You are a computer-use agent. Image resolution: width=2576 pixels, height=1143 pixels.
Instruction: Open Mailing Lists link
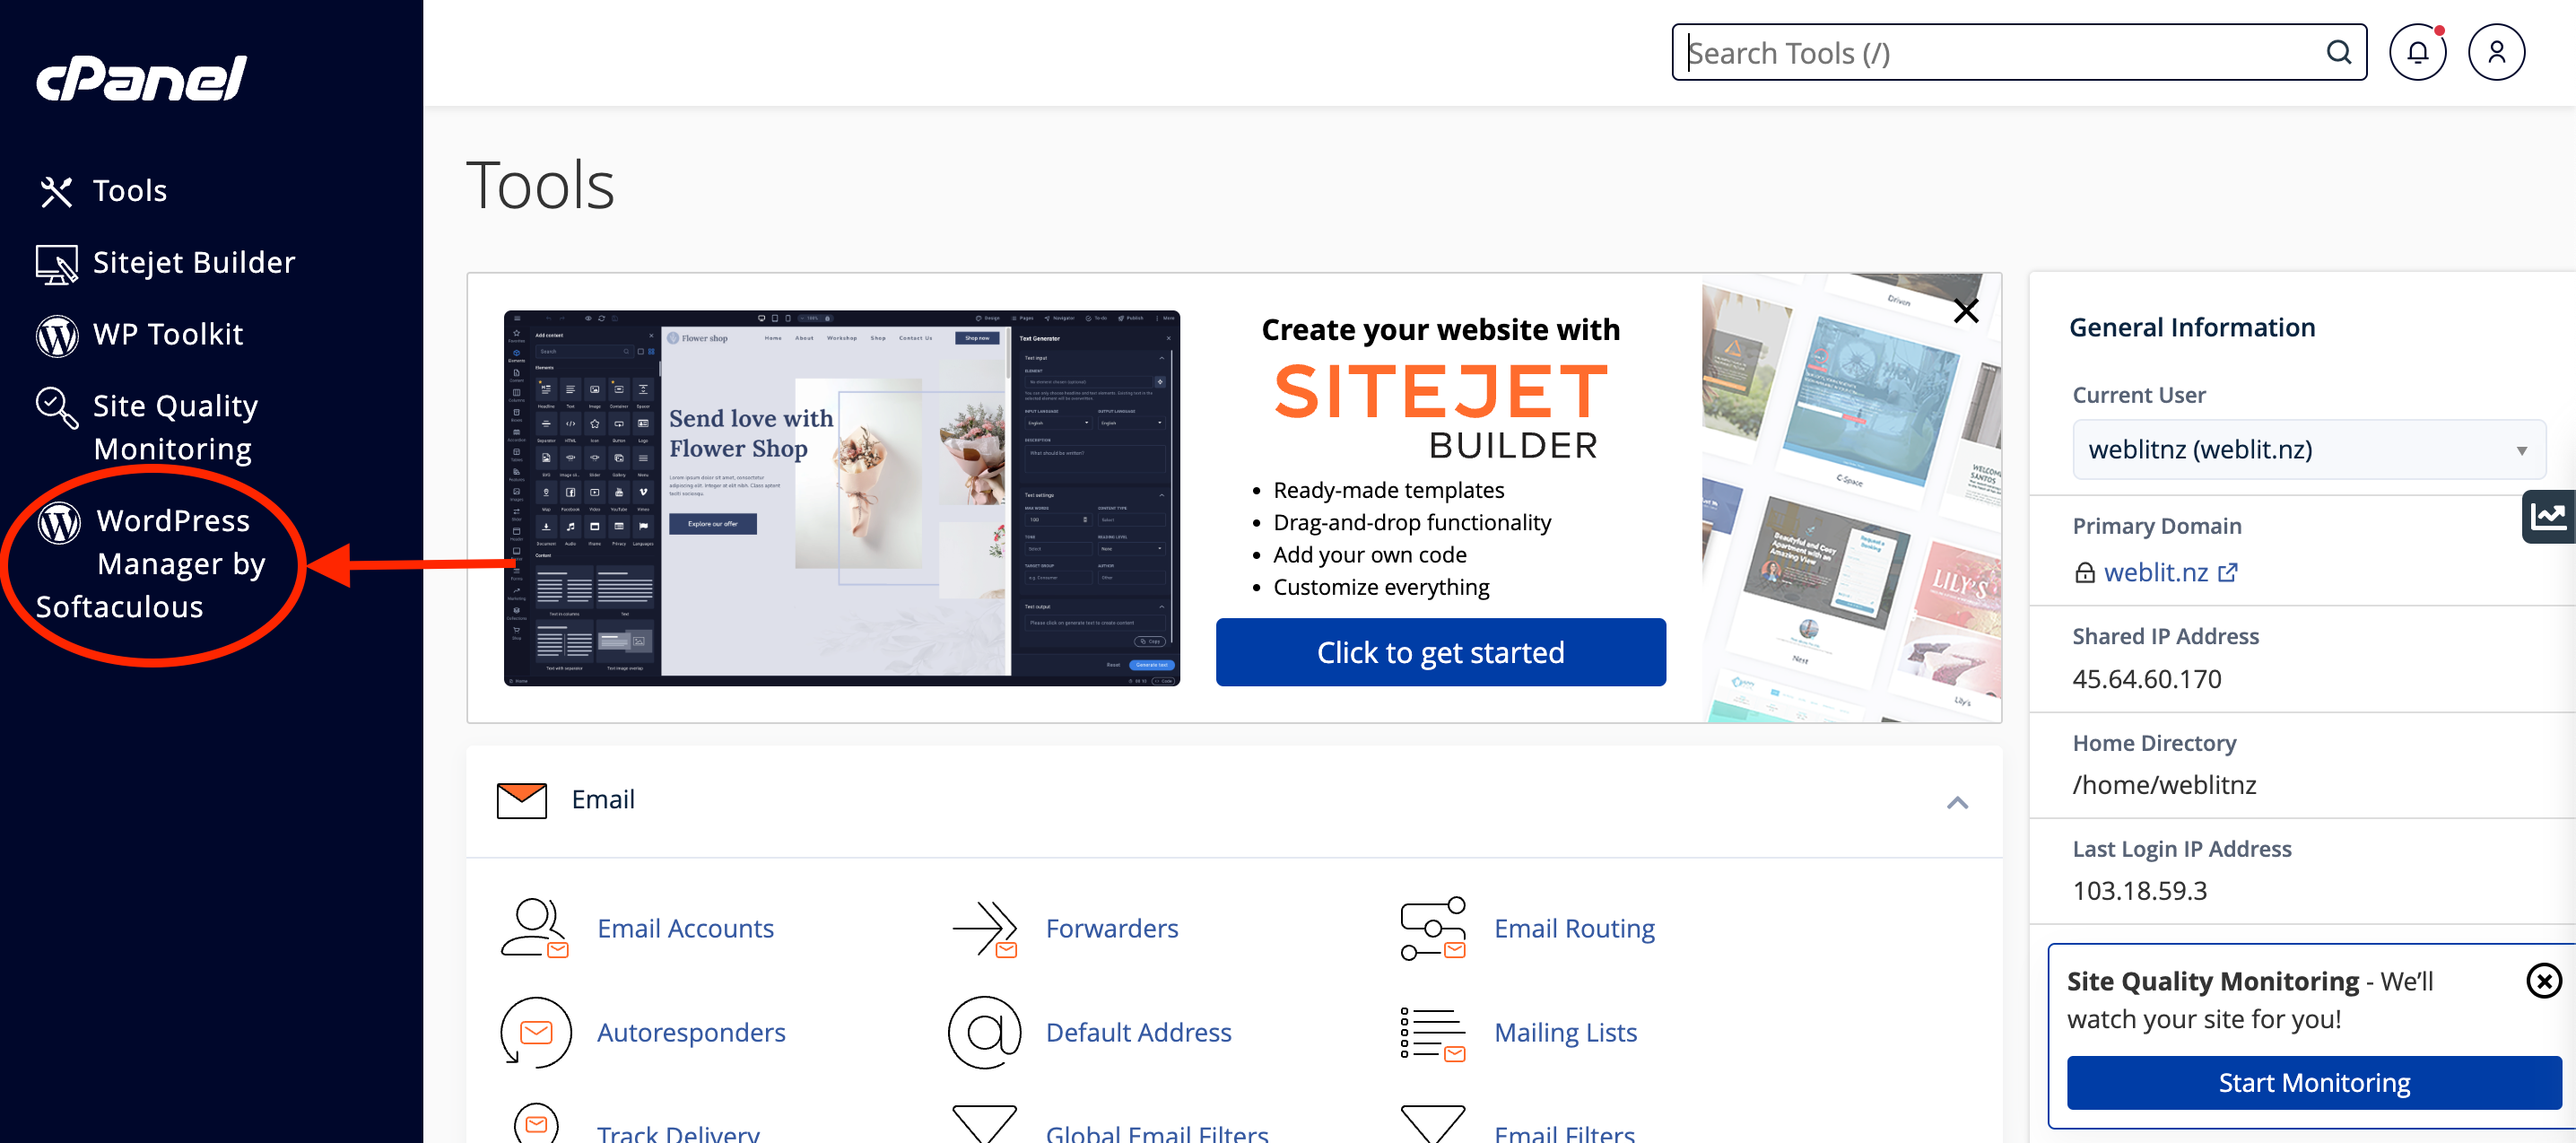(1565, 1032)
